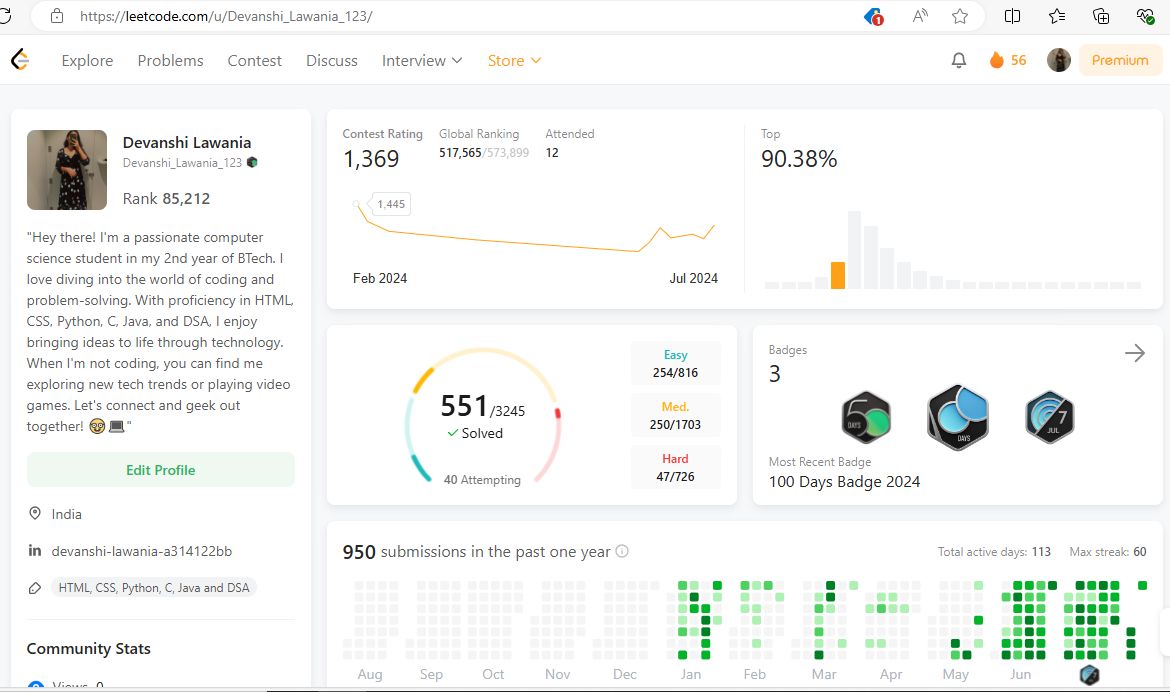The width and height of the screenshot is (1170, 692).
Task: Click the Edit Profile button
Action: pyautogui.click(x=161, y=470)
